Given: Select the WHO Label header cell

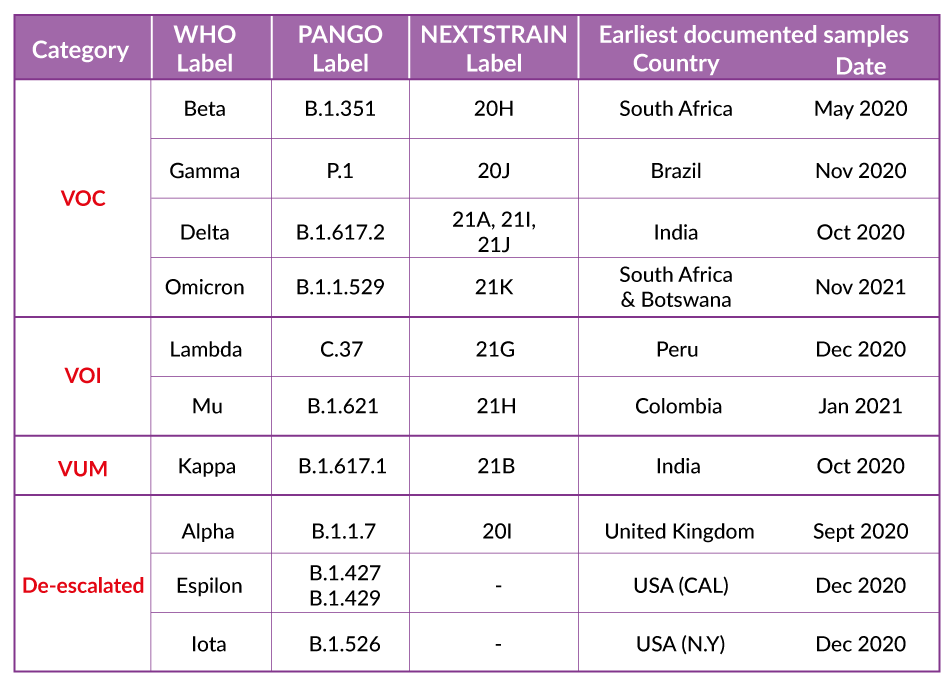Looking at the screenshot, I should 204,49.
